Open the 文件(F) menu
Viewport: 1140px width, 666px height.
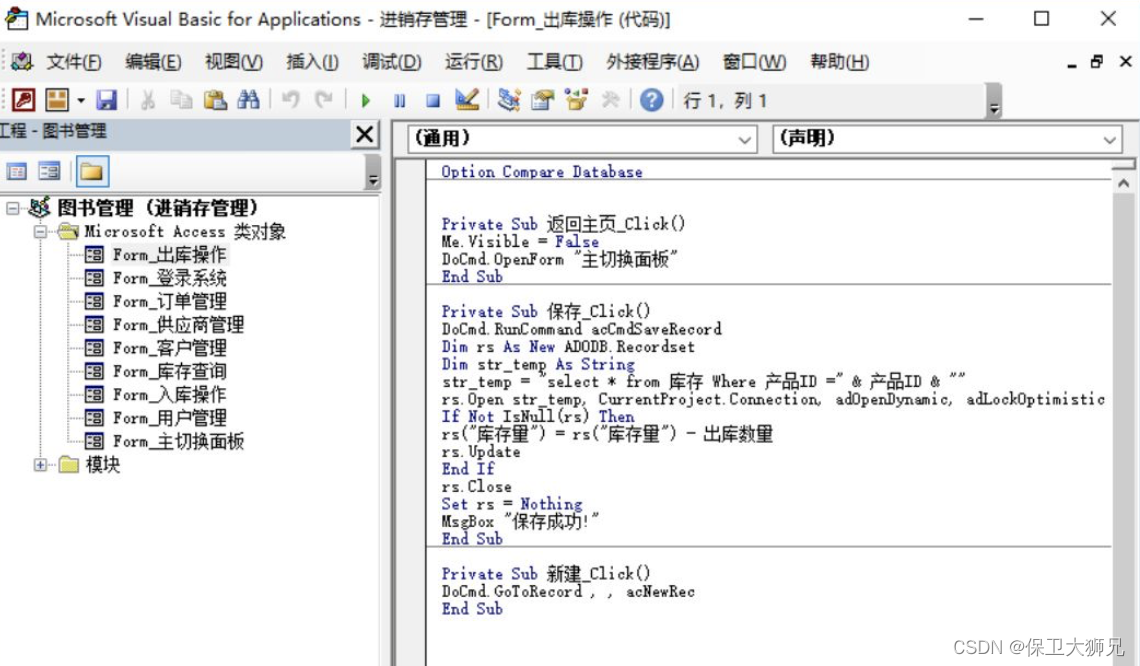(74, 63)
